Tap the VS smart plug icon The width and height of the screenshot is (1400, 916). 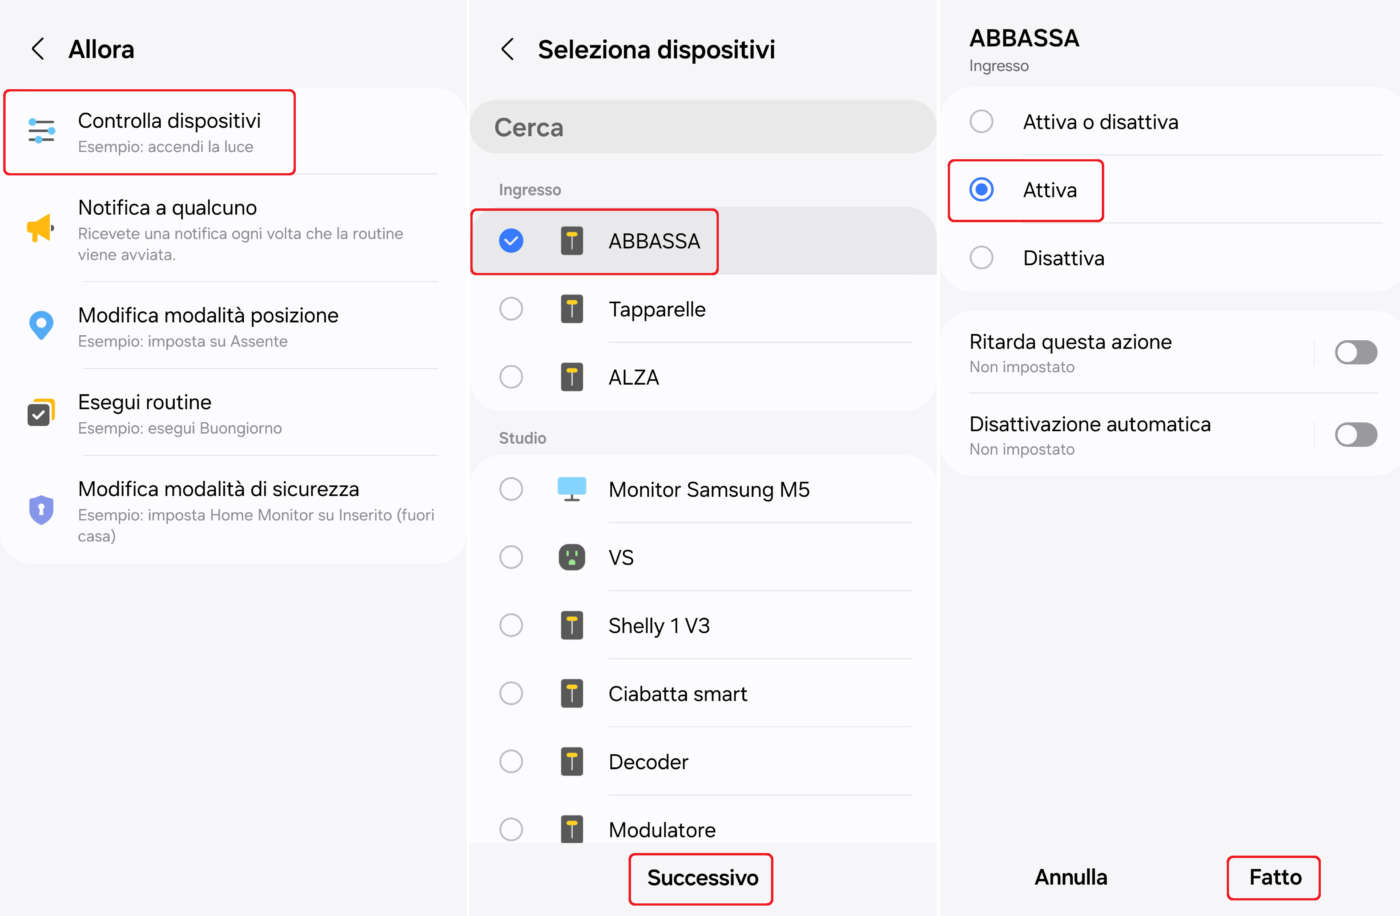click(572, 557)
